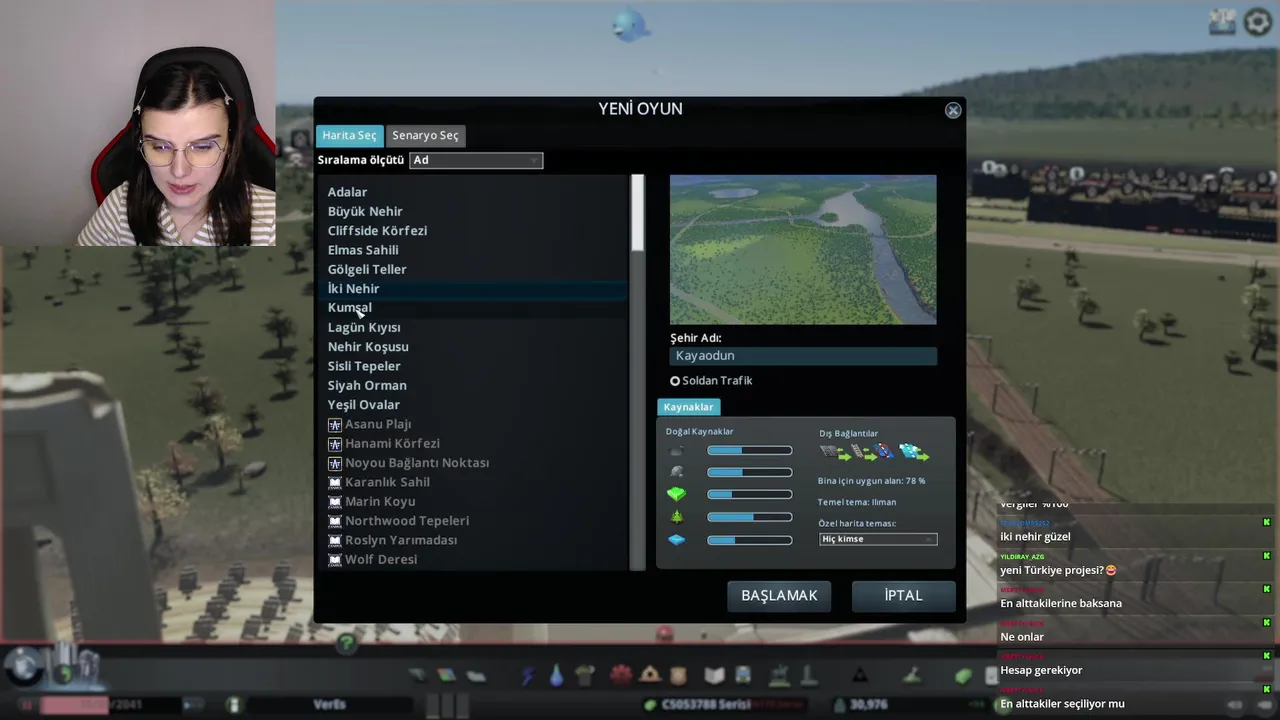Click the blue water resource icon
Viewport: 1280px width, 720px height.
677,540
